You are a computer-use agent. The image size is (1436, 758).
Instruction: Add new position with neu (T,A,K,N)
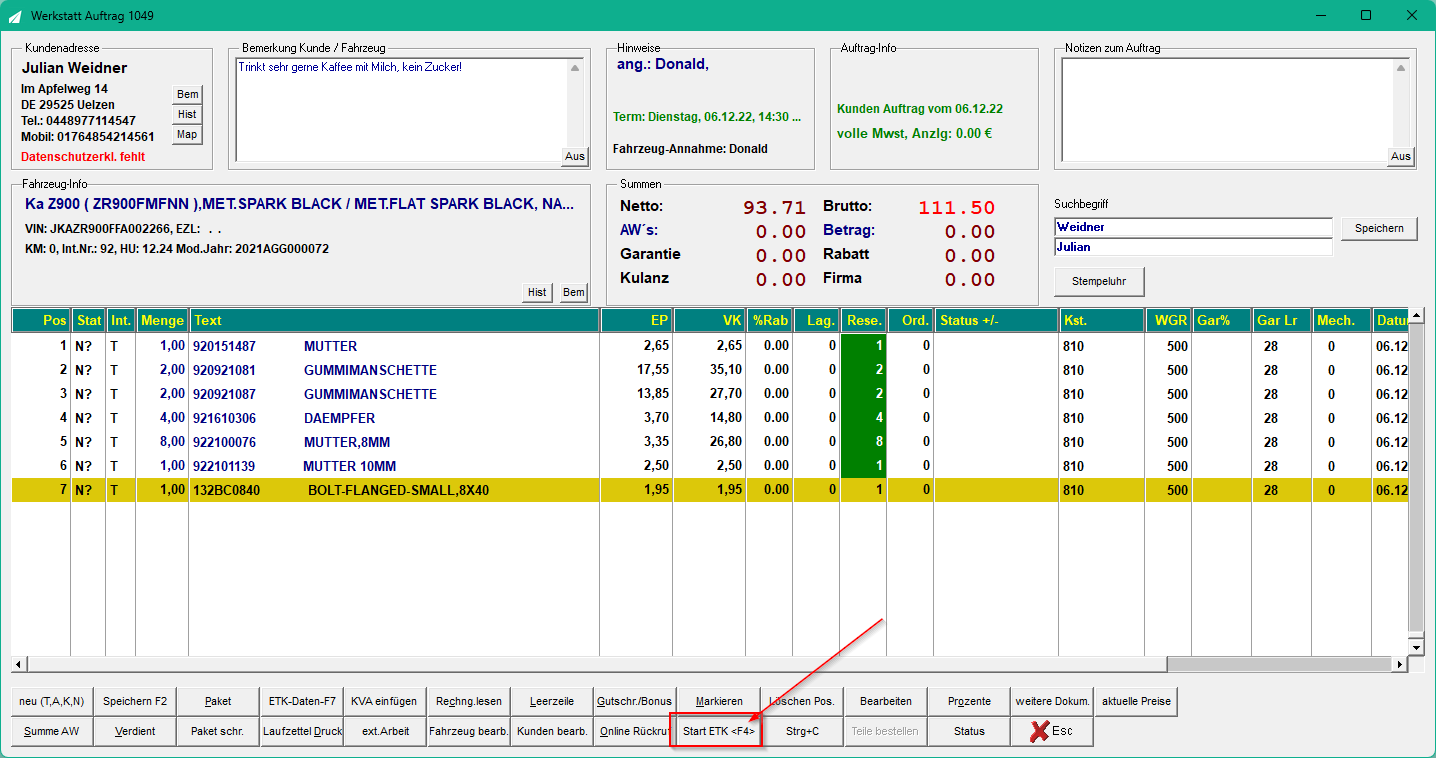[51, 701]
